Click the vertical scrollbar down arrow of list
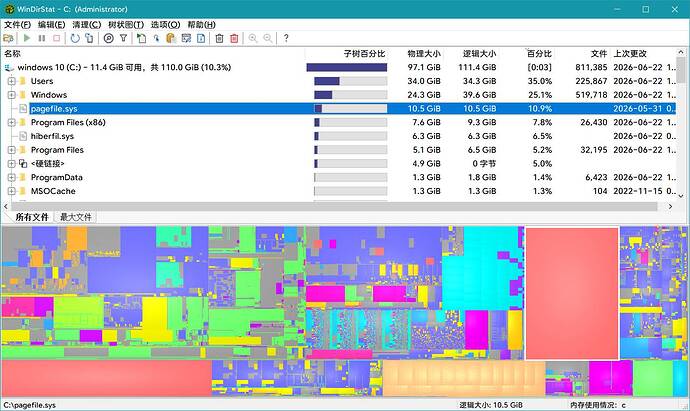Viewport: 690px width, 411px height. pos(681,196)
